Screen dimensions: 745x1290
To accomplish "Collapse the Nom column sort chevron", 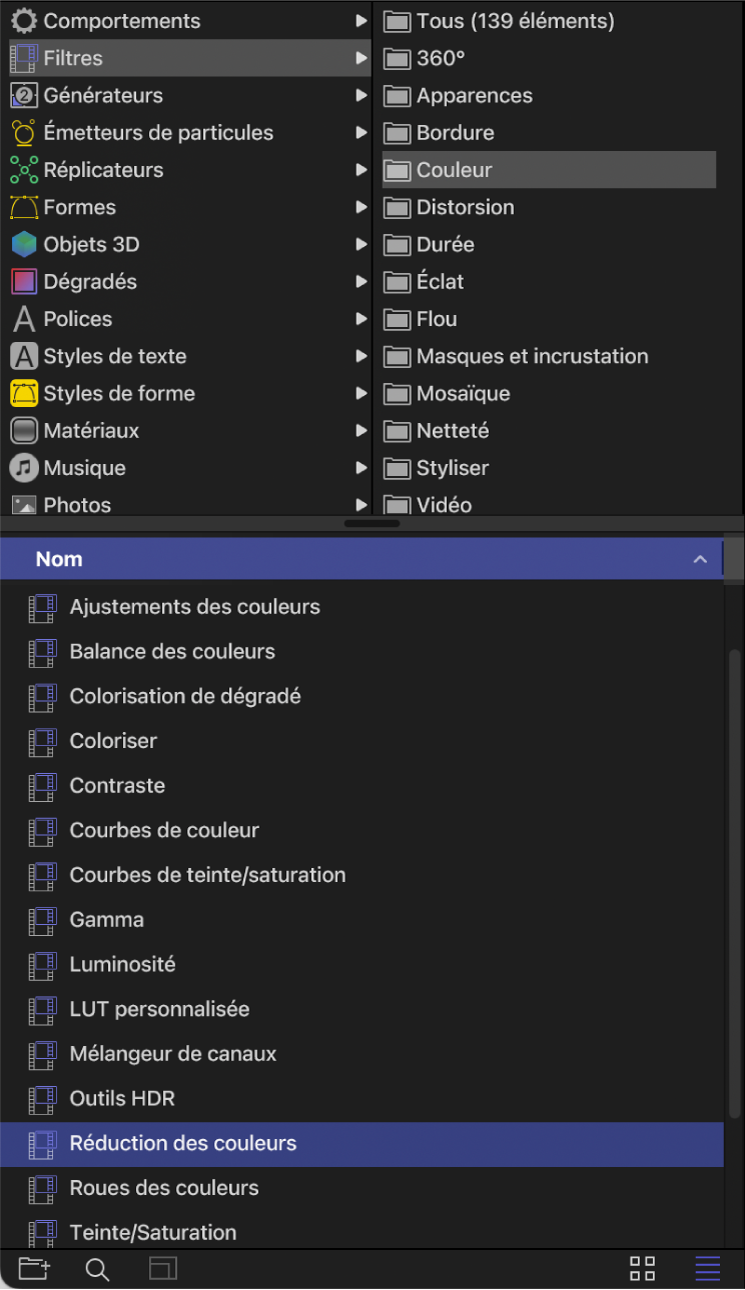I will coord(700,559).
